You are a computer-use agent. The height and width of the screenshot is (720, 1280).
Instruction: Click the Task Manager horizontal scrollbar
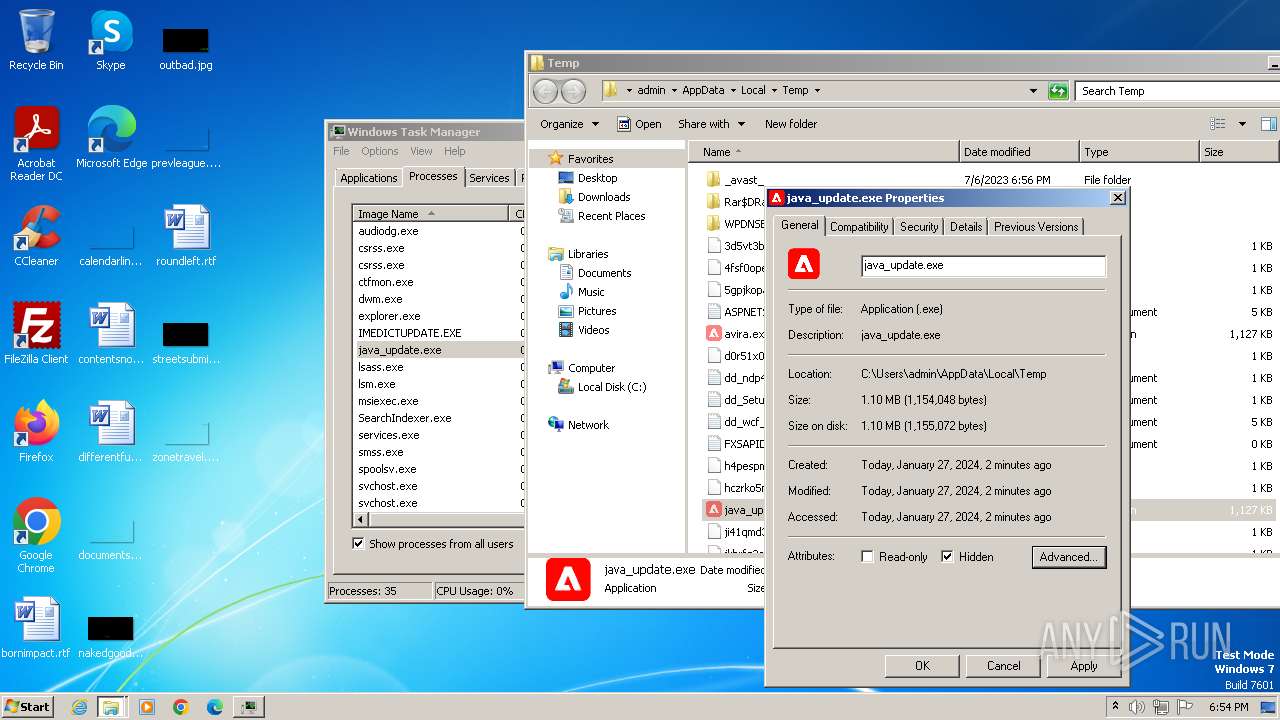[445, 520]
